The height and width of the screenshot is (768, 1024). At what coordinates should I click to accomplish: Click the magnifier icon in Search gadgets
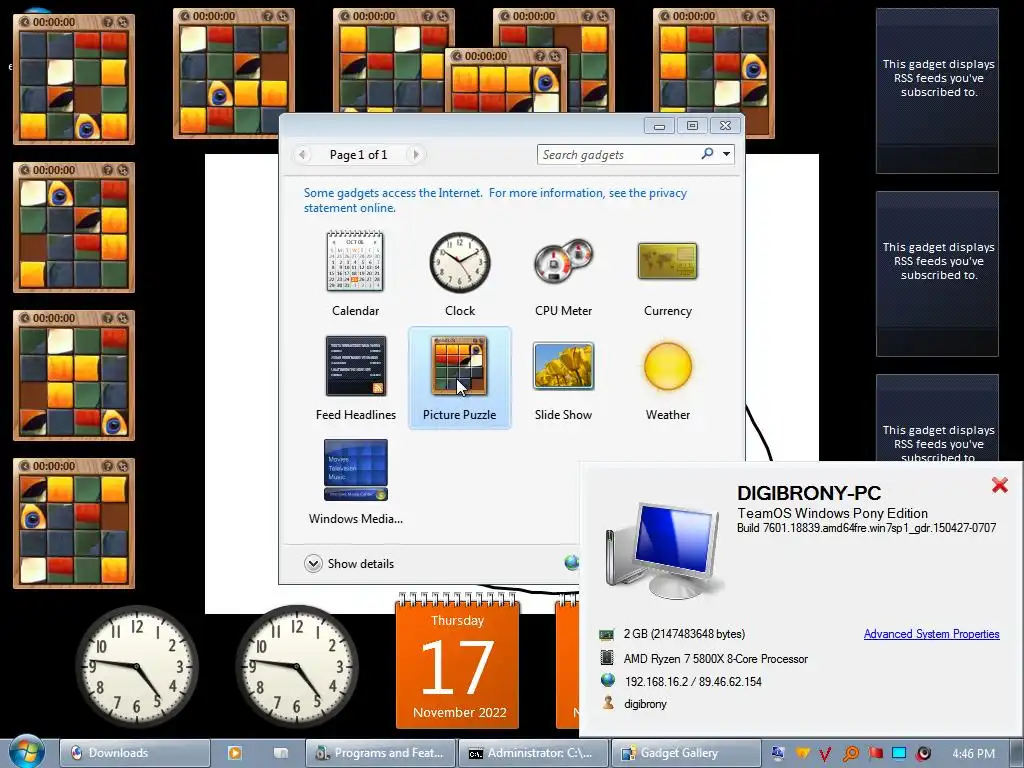[x=707, y=154]
